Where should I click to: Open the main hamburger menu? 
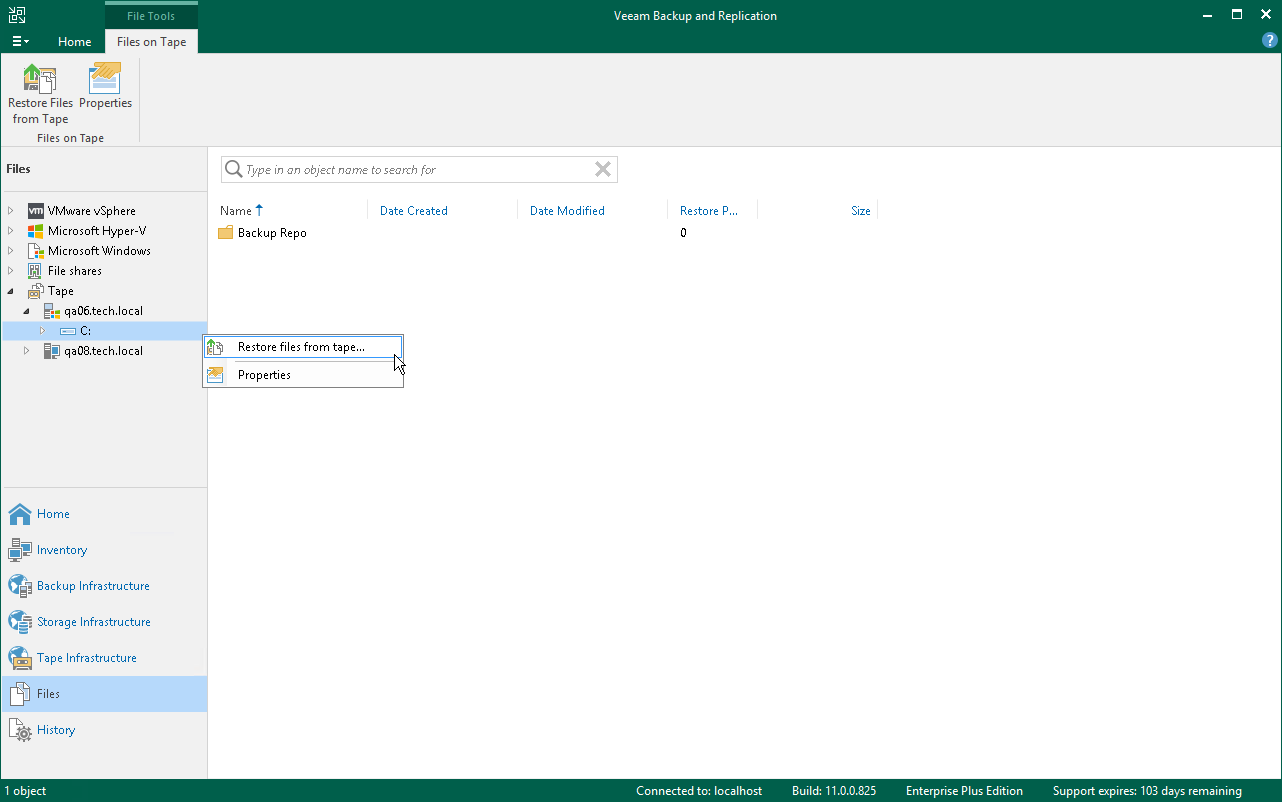pyautogui.click(x=20, y=42)
